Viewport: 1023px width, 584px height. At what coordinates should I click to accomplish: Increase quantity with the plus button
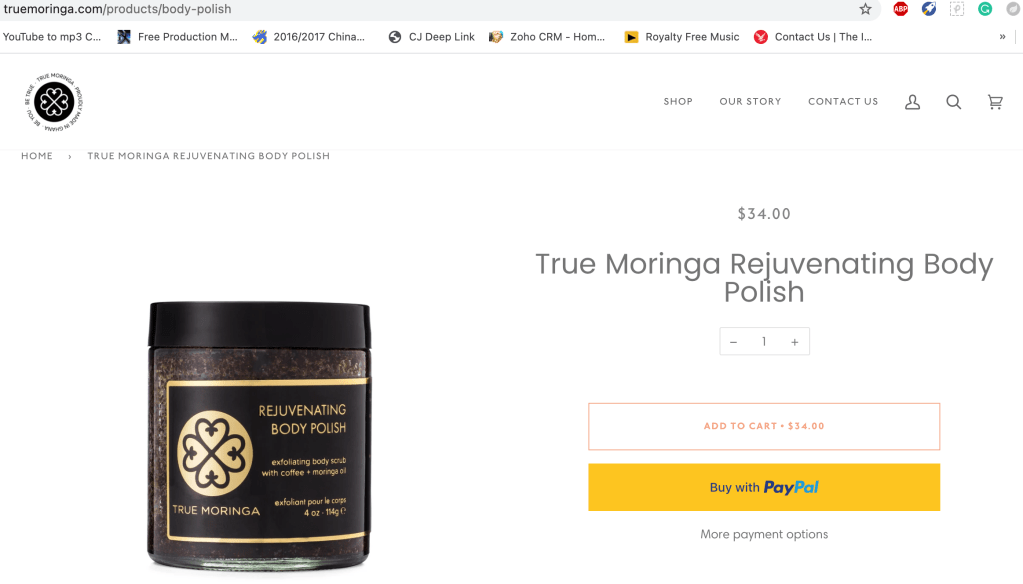click(x=795, y=342)
